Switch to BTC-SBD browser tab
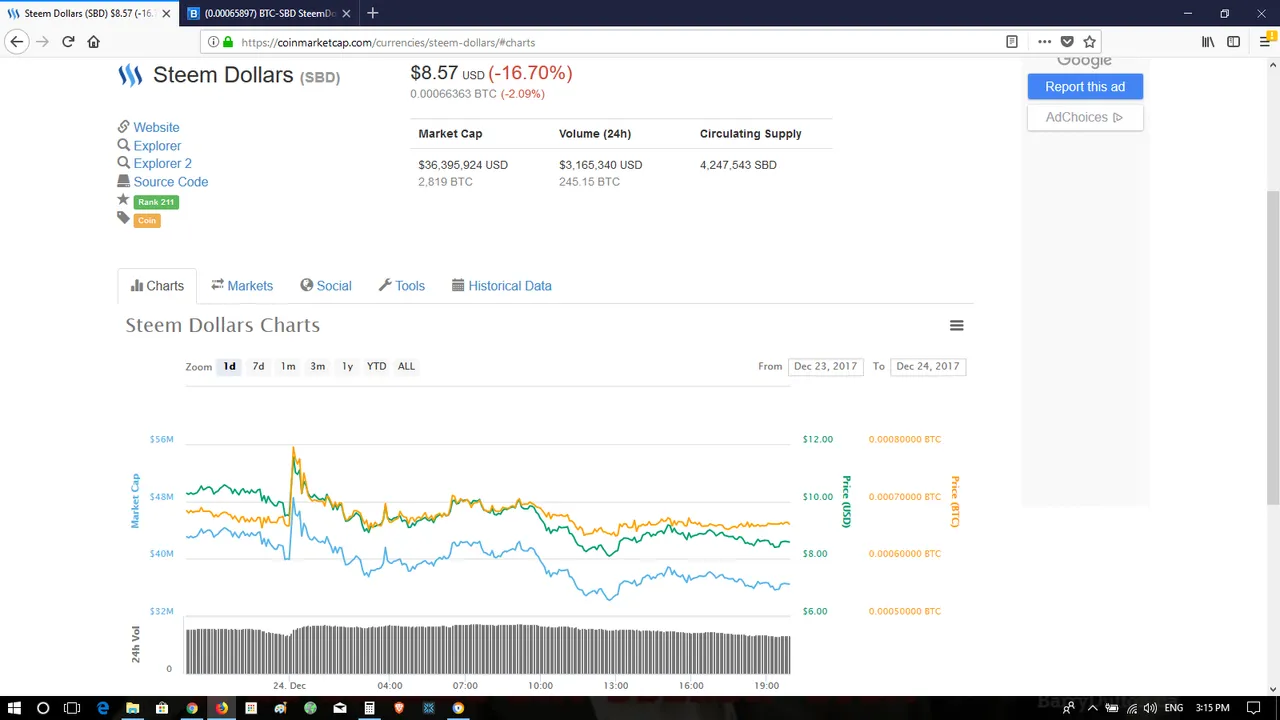 tap(270, 13)
